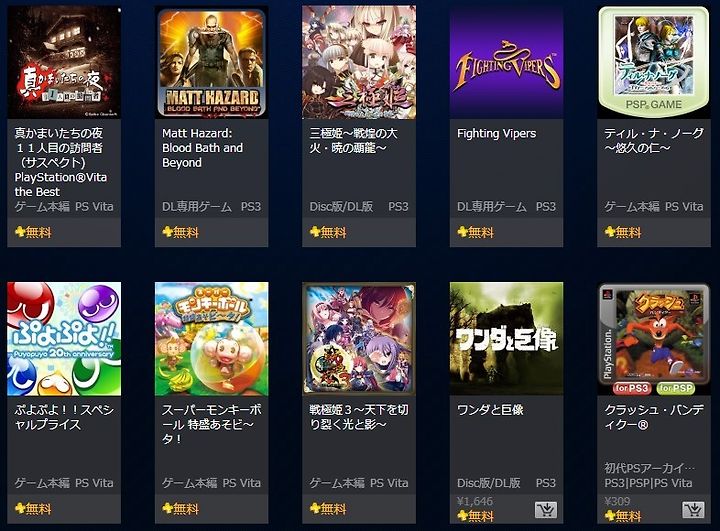Image resolution: width=720 pixels, height=531 pixels.
Task: Click PS Plus 無料 price under ぷよぷよ
Action: [x=33, y=509]
